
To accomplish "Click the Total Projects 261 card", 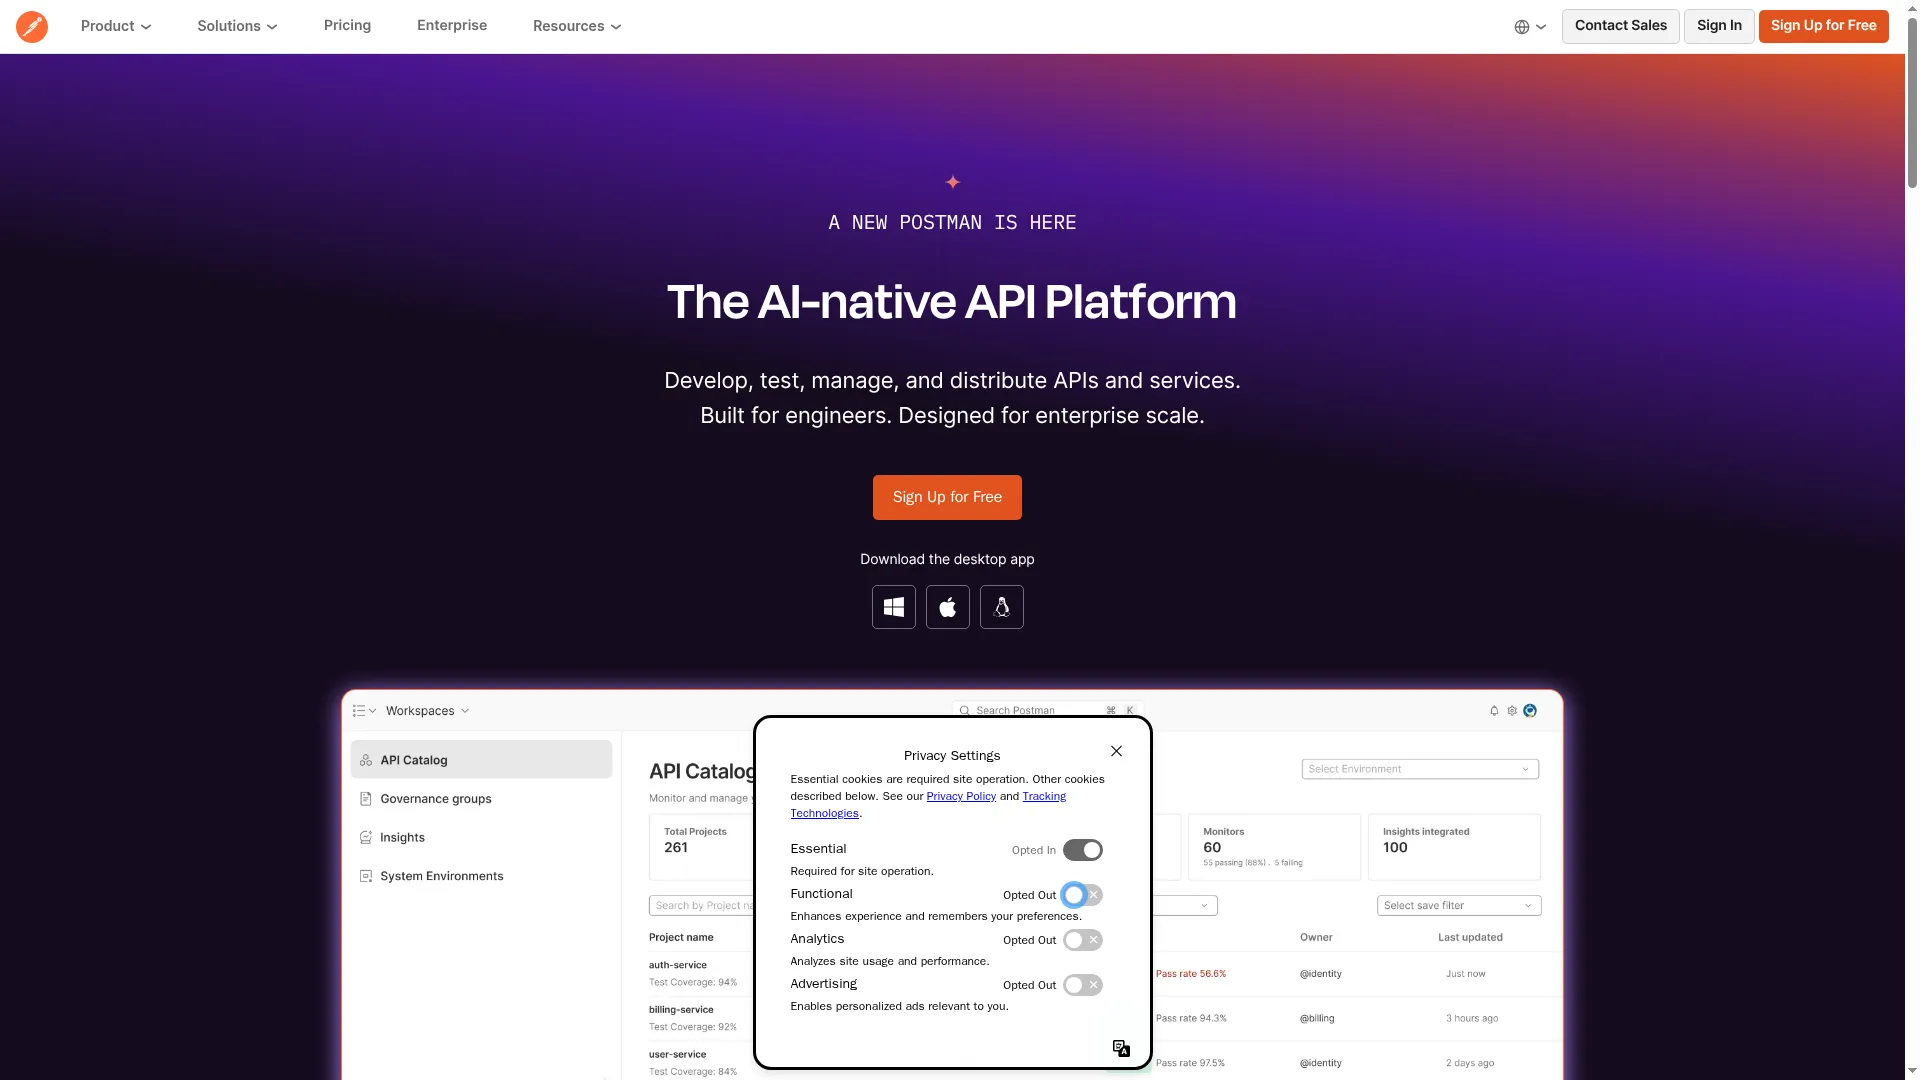I will (x=702, y=847).
